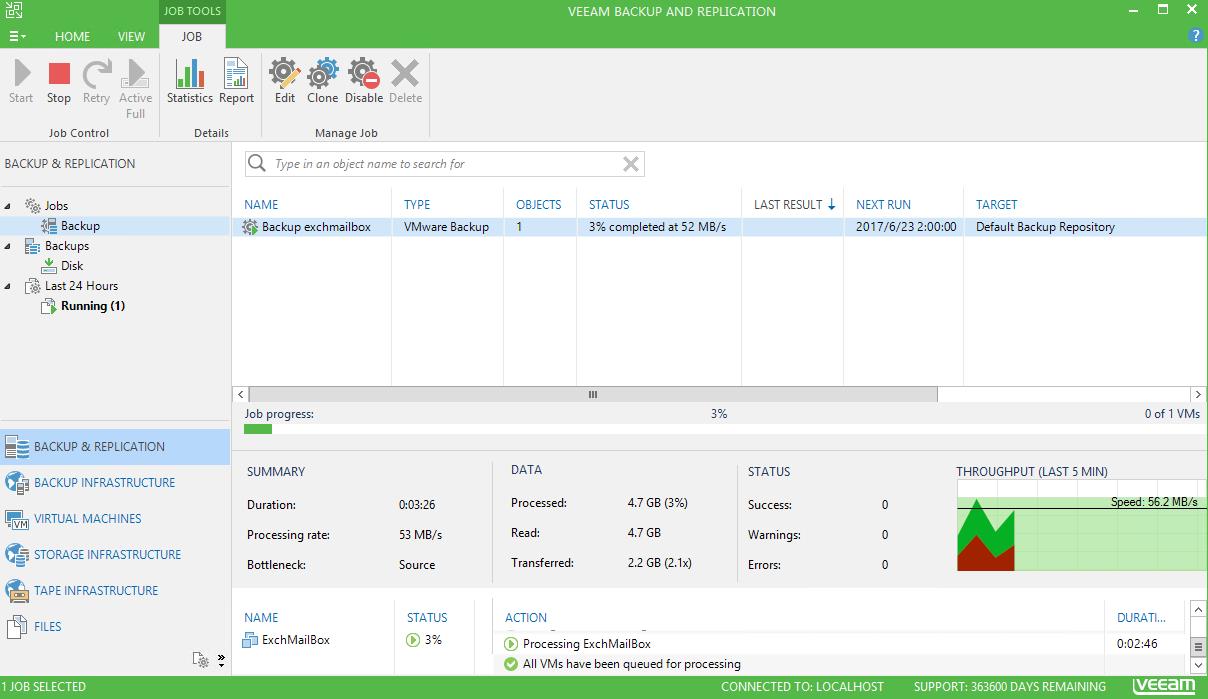Sort jobs by Name column header

click(261, 204)
